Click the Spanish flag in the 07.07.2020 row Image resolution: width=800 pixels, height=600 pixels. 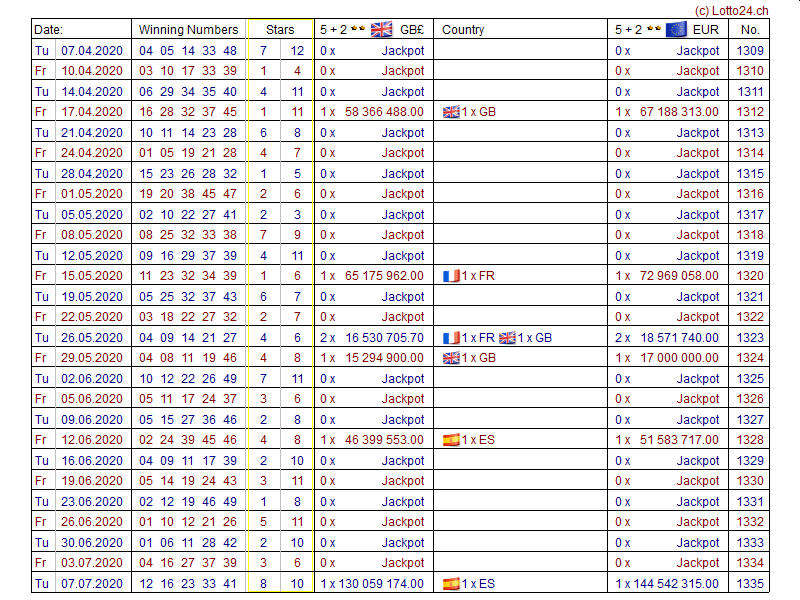[451, 584]
